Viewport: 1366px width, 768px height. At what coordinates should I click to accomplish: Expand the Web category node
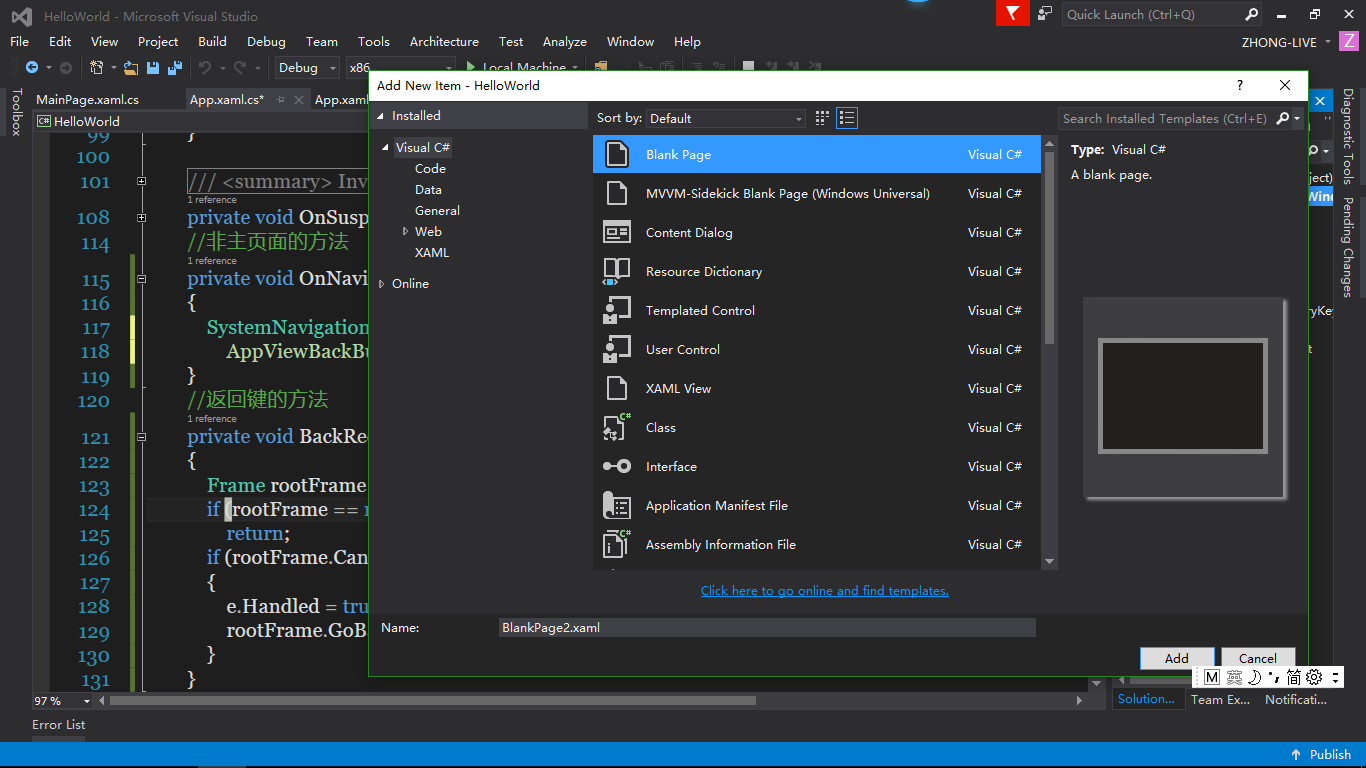[x=405, y=231]
